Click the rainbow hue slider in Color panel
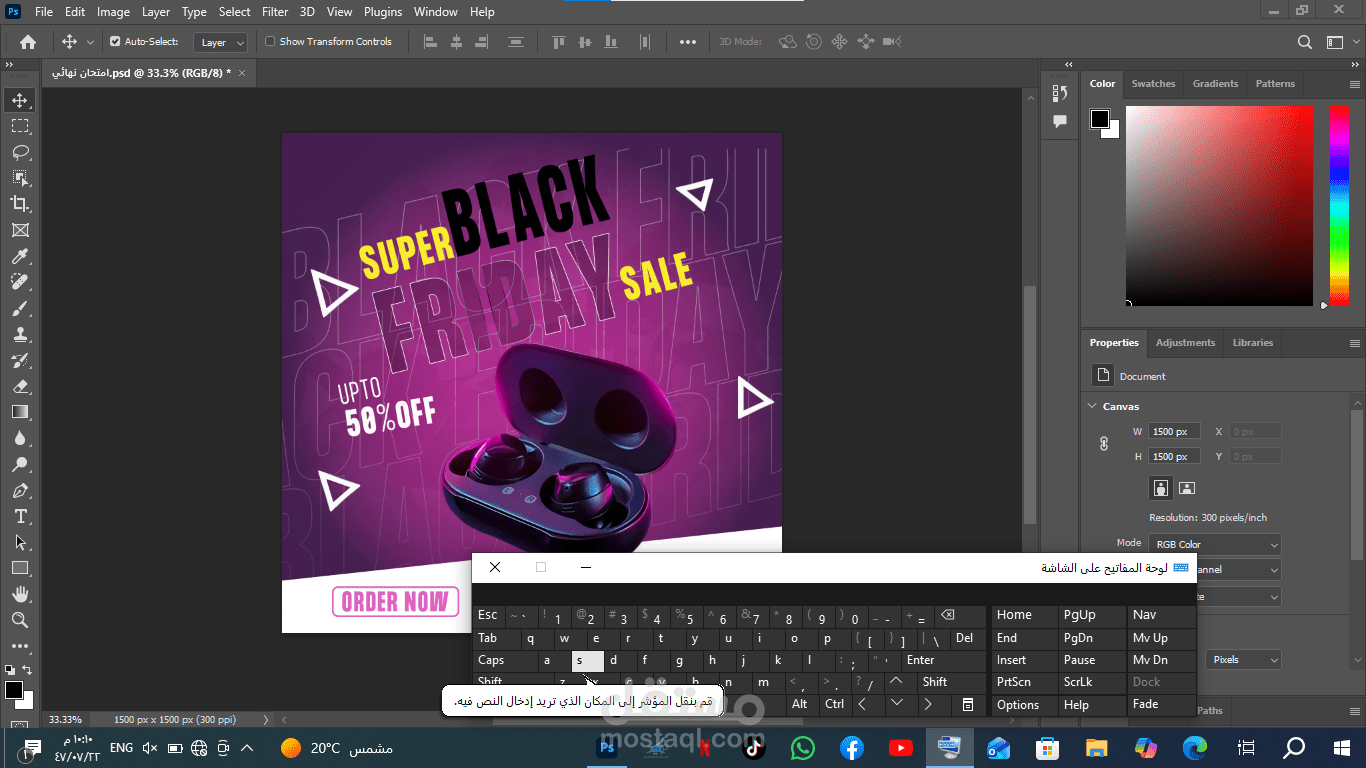The width and height of the screenshot is (1366, 768). 1339,205
